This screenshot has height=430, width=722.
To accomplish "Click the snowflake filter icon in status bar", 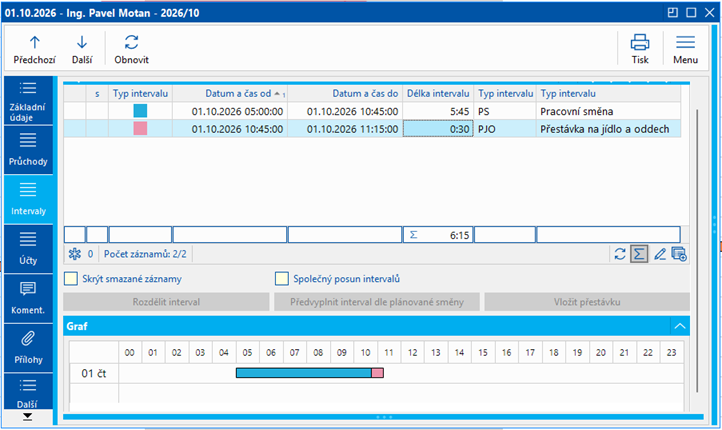I will tap(75, 254).
